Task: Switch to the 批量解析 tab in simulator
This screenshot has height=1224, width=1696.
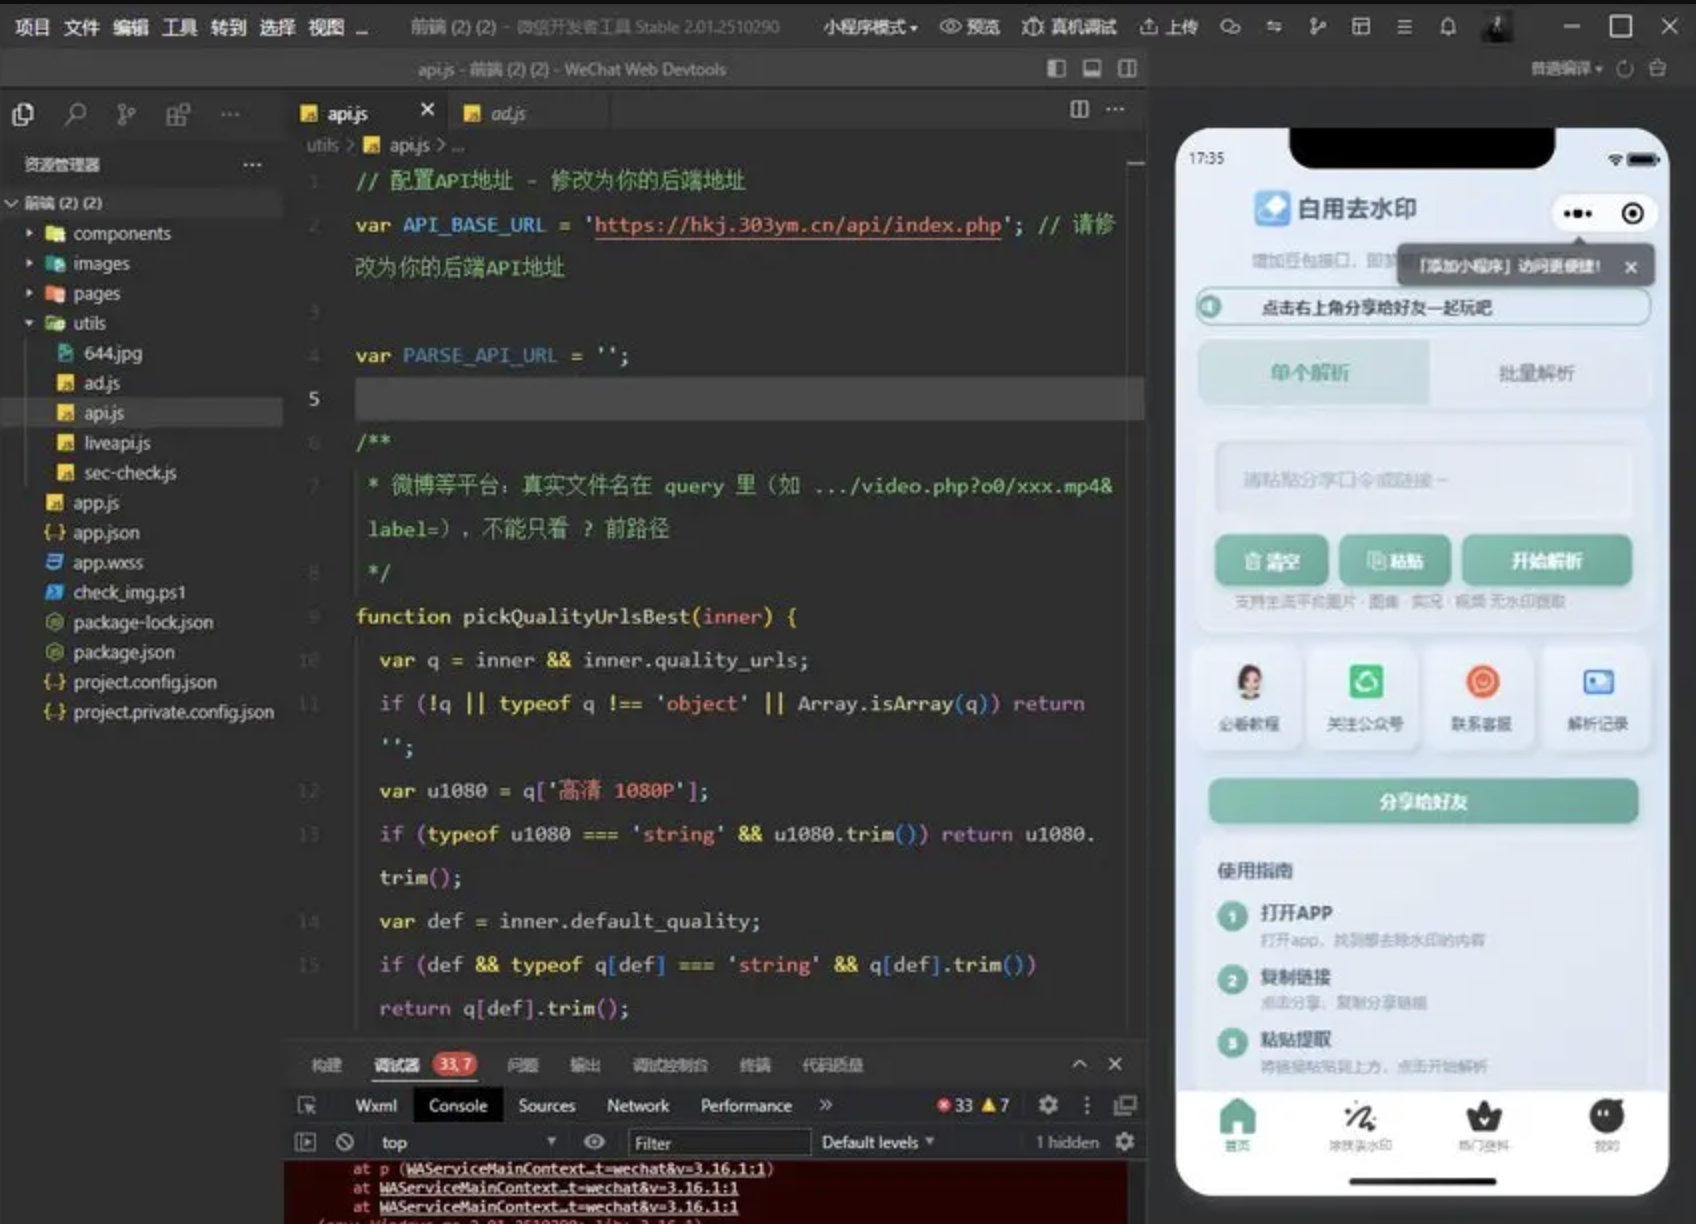Action: coord(1537,373)
